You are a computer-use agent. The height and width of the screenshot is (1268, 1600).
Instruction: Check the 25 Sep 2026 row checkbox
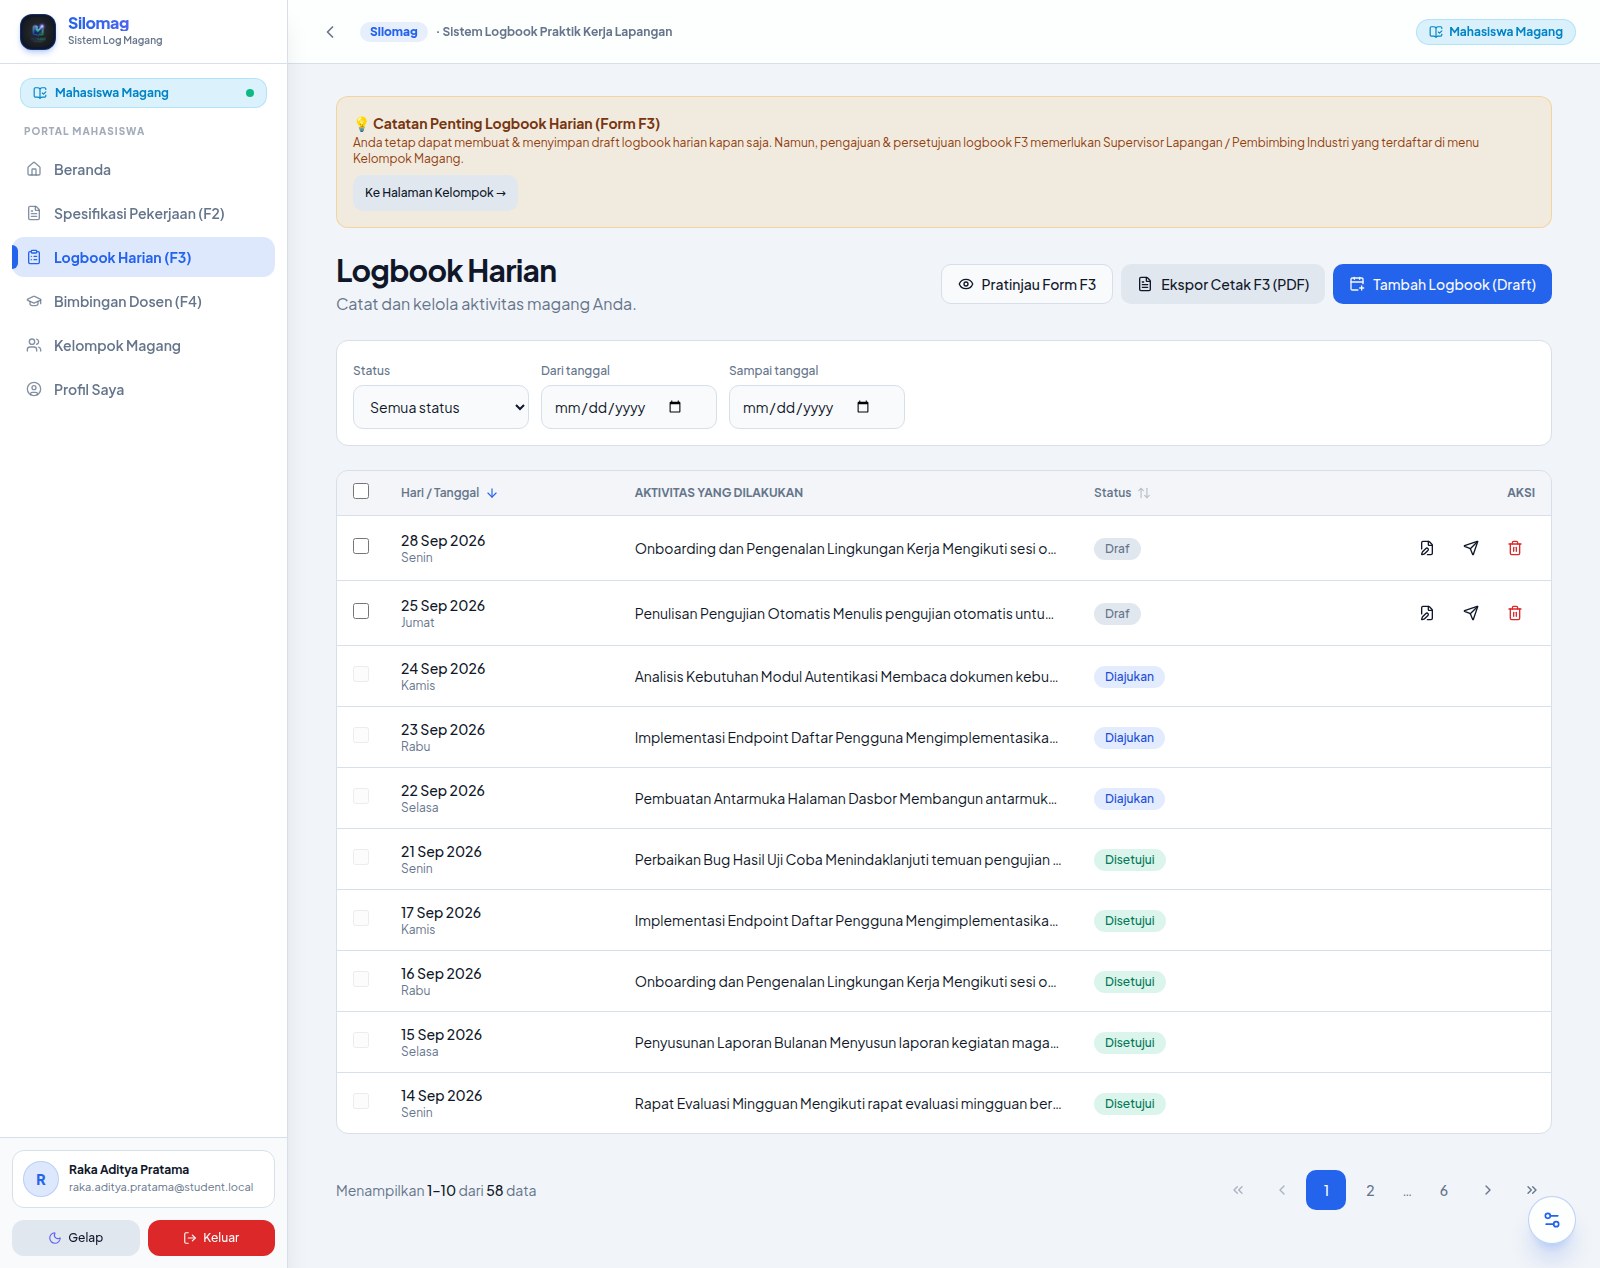click(x=361, y=611)
